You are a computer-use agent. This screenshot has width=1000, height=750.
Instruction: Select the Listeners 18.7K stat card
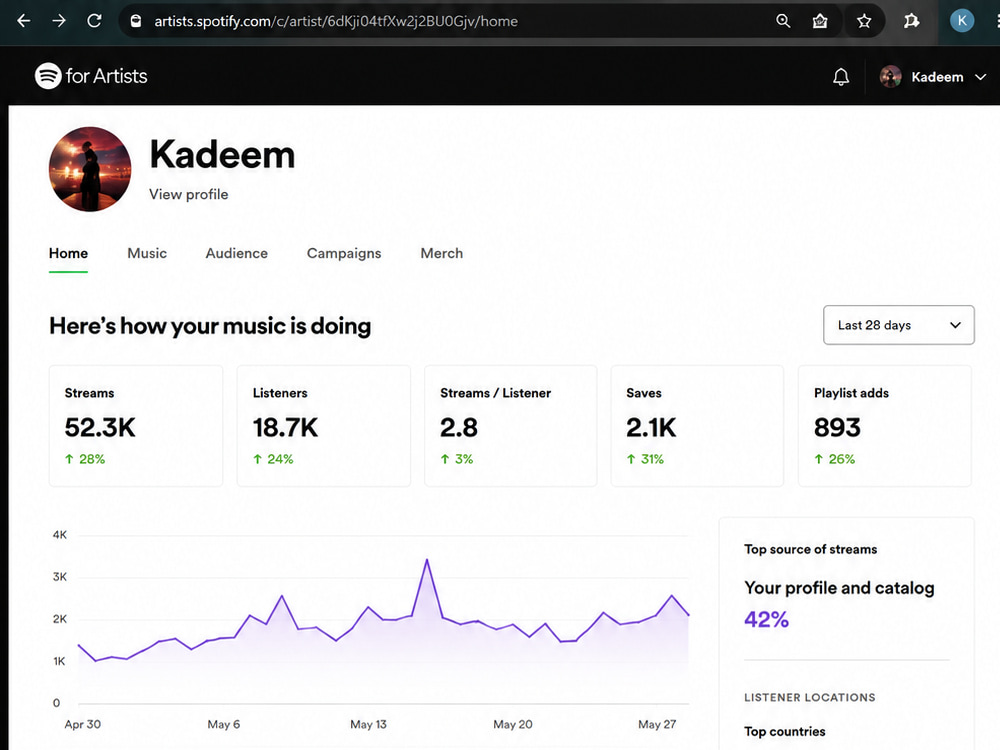point(323,425)
